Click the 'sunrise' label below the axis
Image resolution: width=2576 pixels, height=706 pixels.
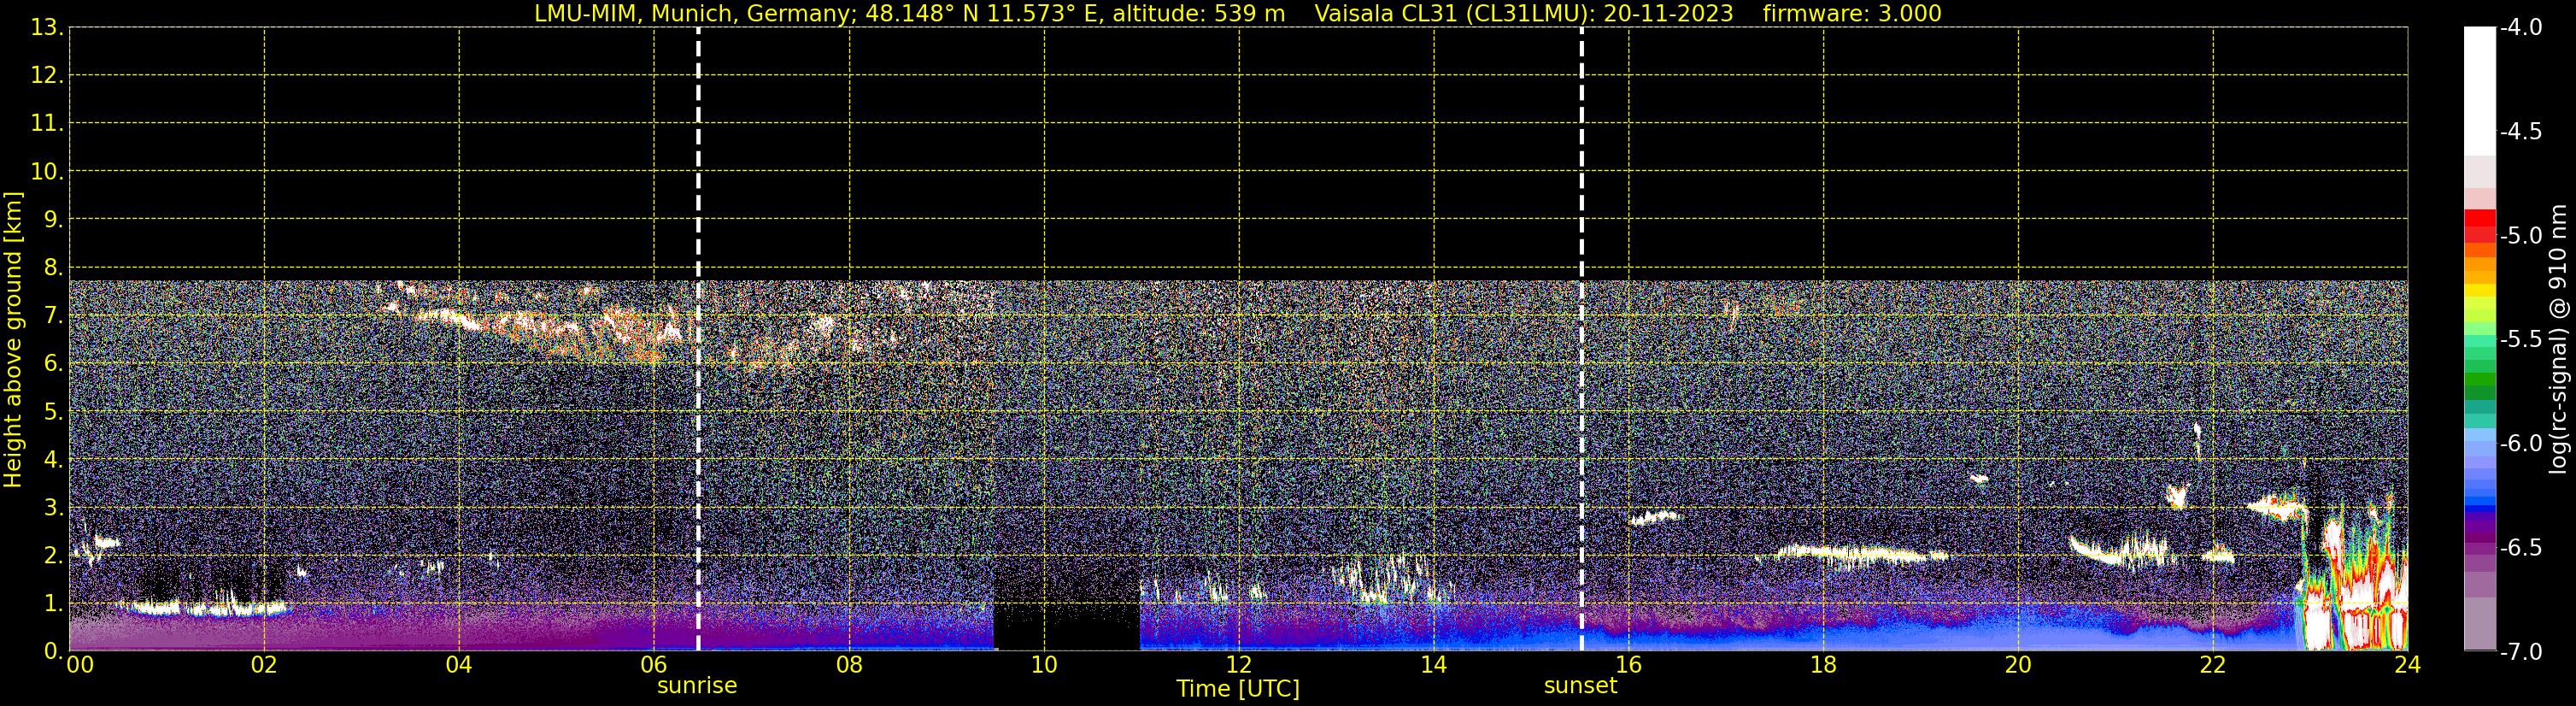(696, 686)
